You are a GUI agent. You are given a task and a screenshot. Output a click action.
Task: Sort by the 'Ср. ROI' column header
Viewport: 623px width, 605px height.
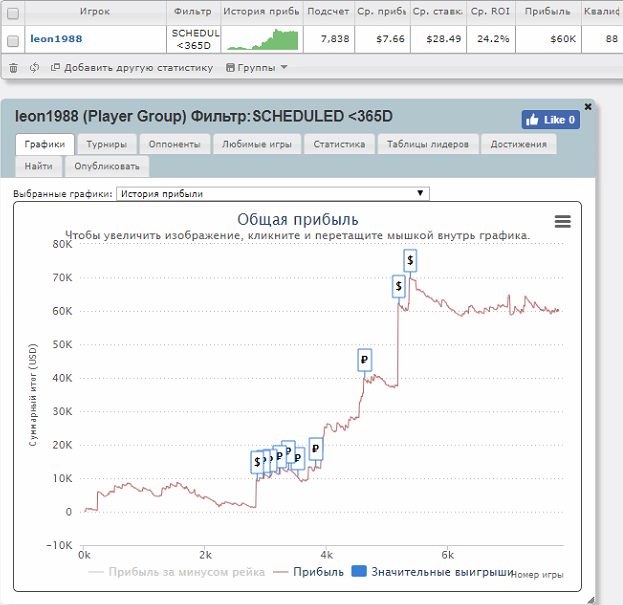click(490, 12)
